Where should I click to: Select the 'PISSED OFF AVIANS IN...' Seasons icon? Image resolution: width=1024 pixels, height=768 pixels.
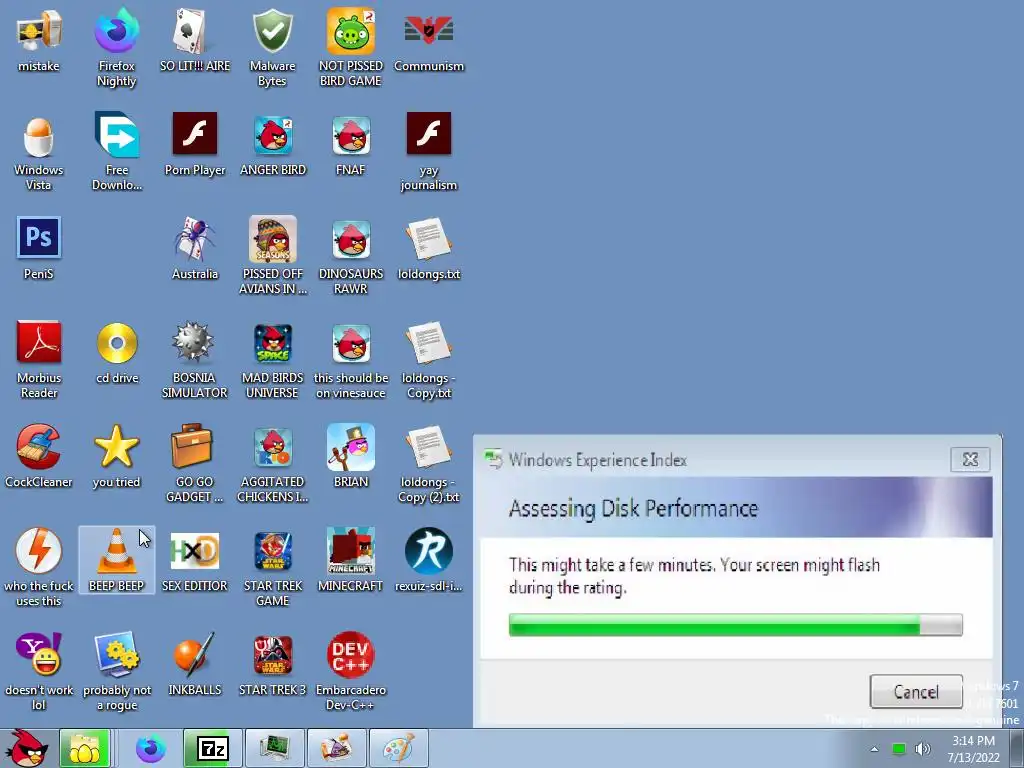point(272,255)
